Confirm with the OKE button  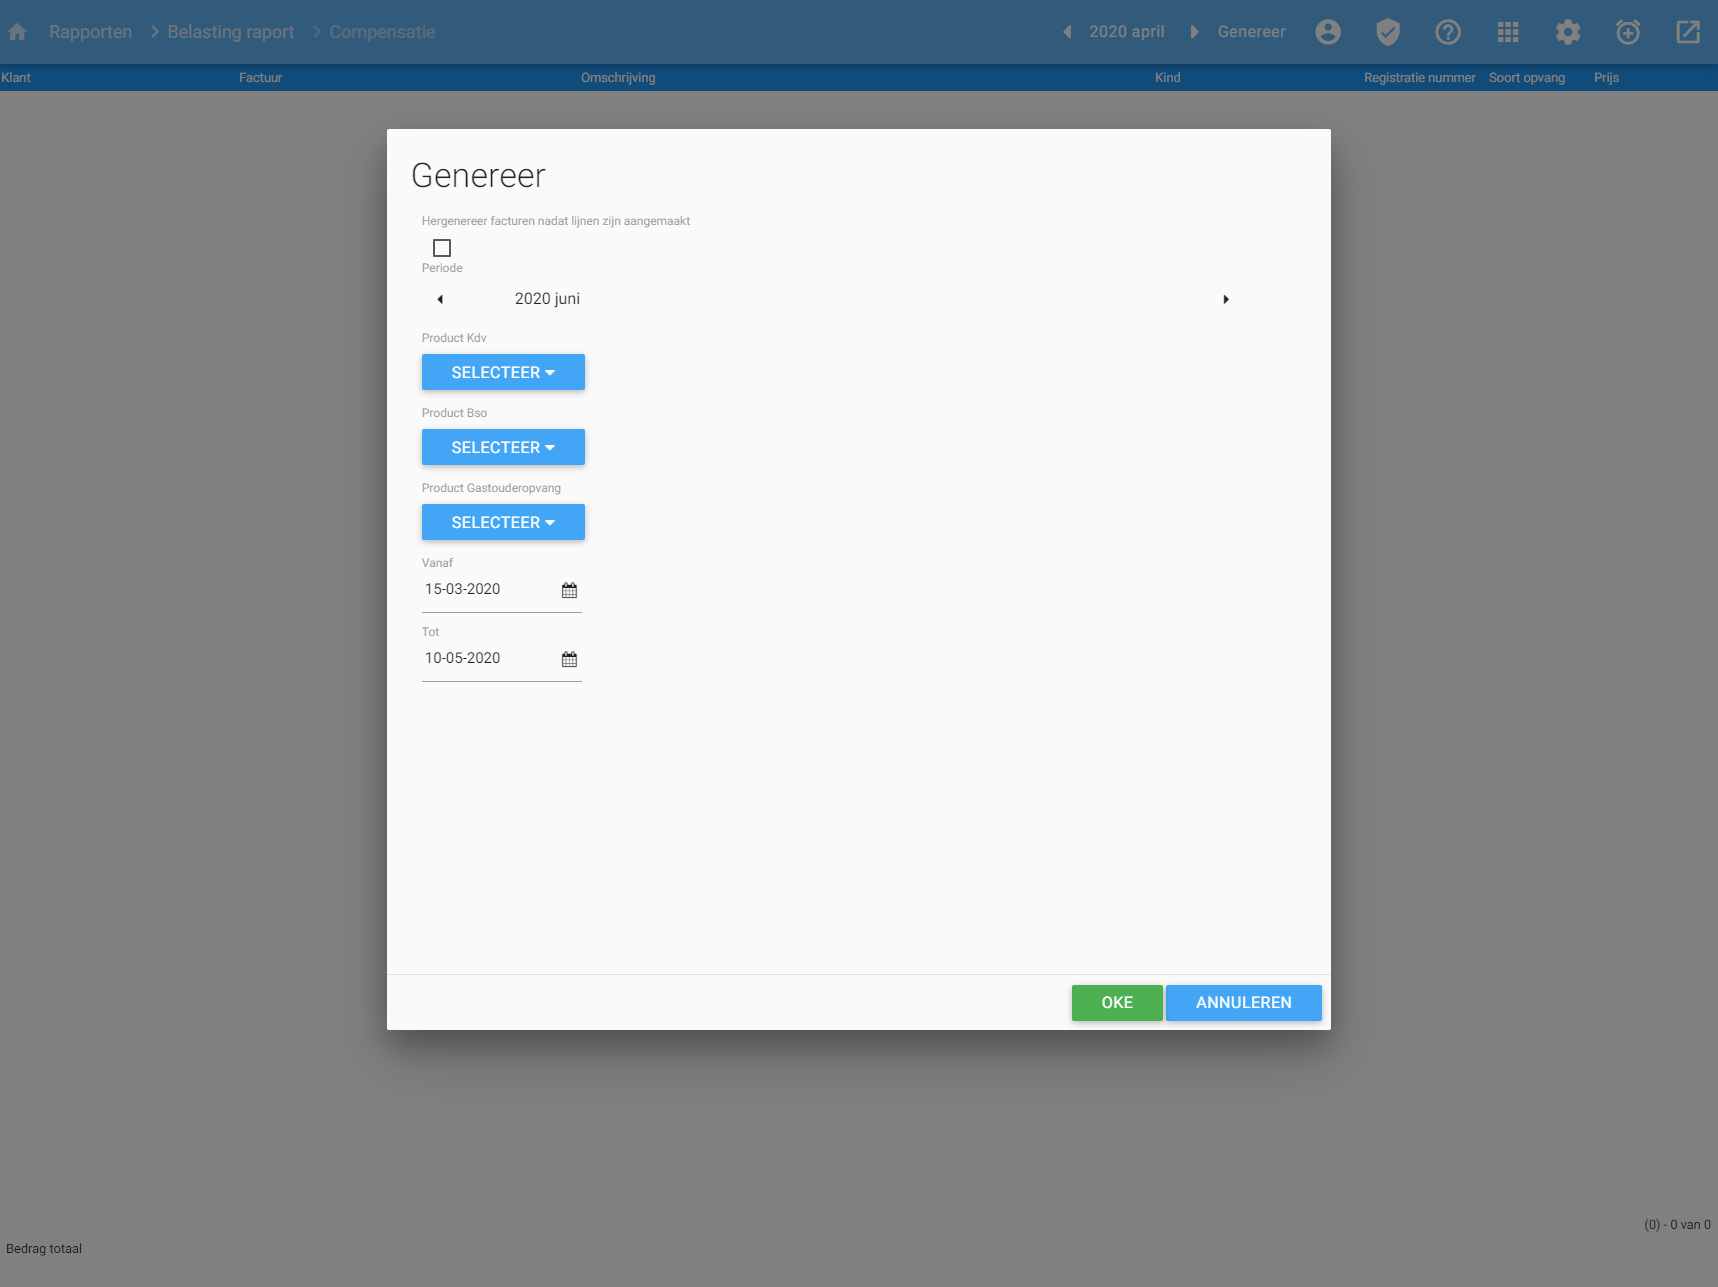pos(1117,1003)
